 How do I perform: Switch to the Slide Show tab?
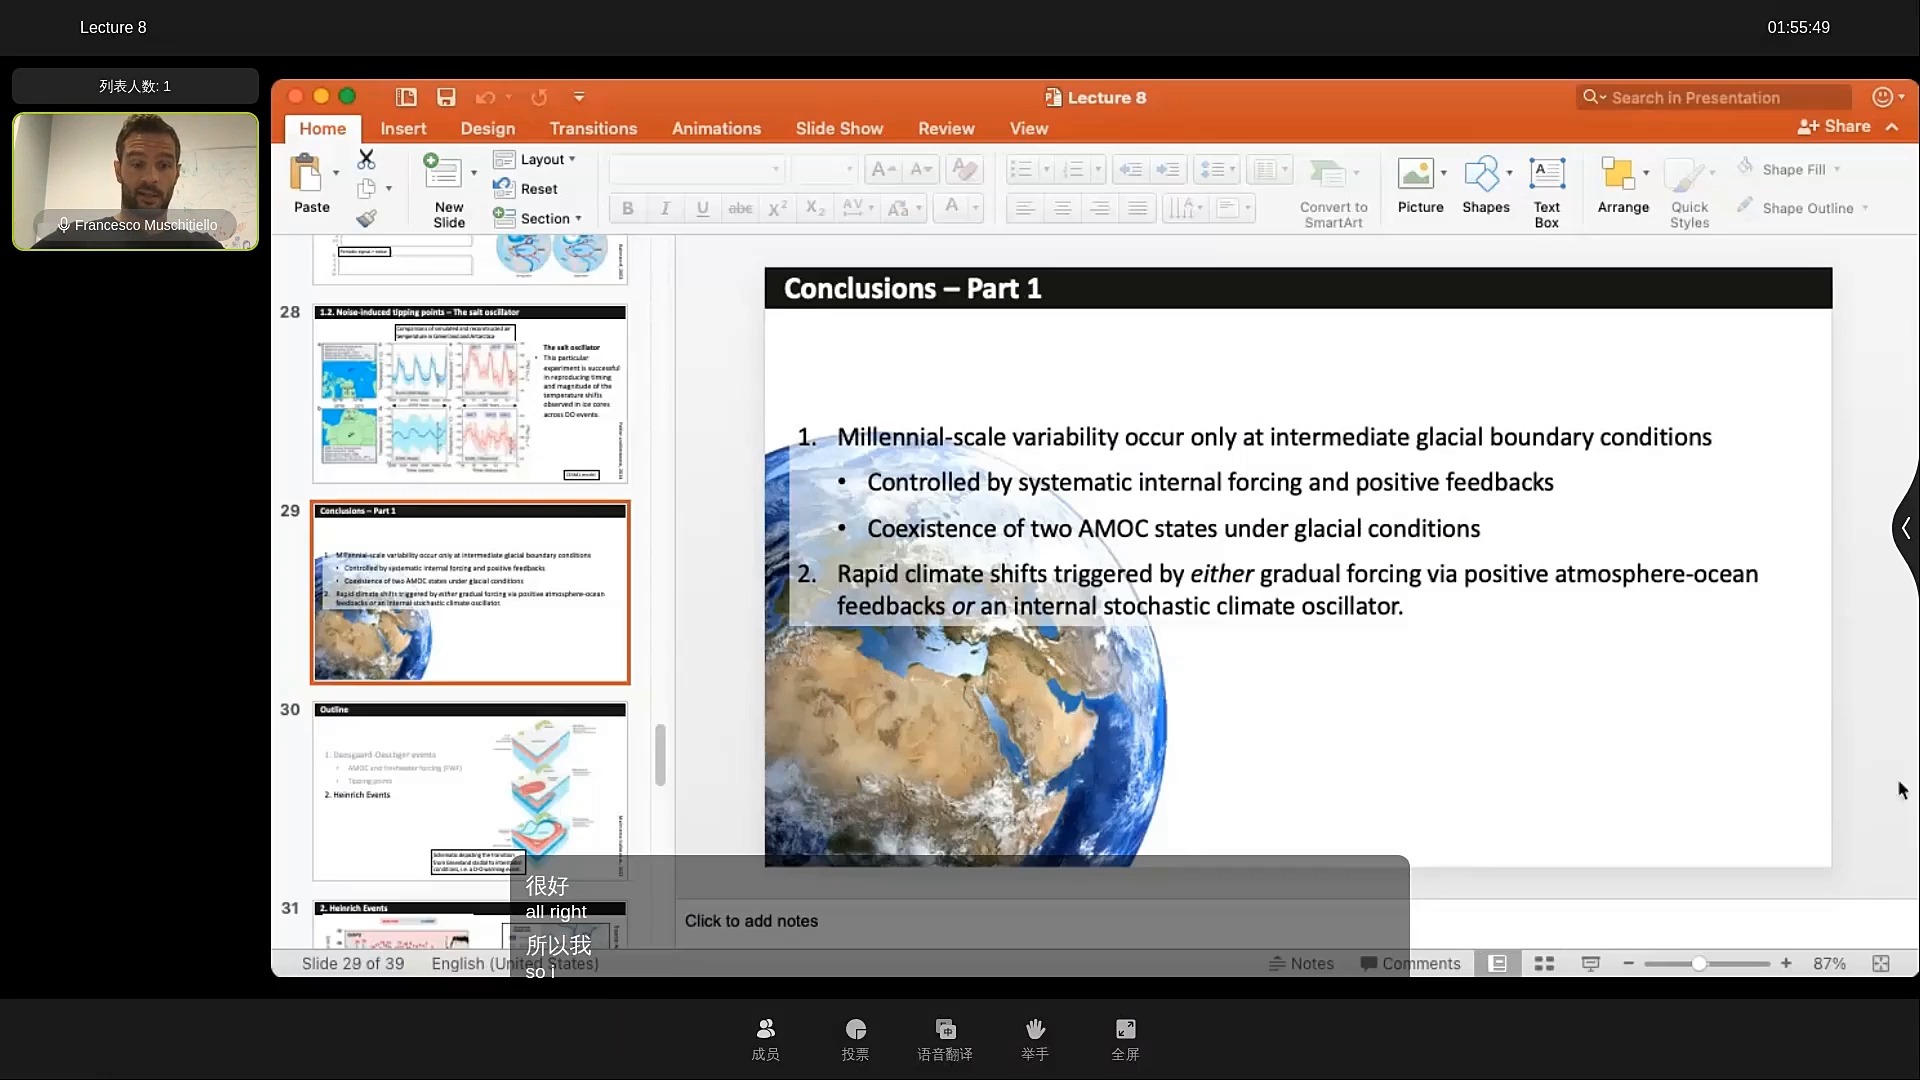(x=839, y=128)
